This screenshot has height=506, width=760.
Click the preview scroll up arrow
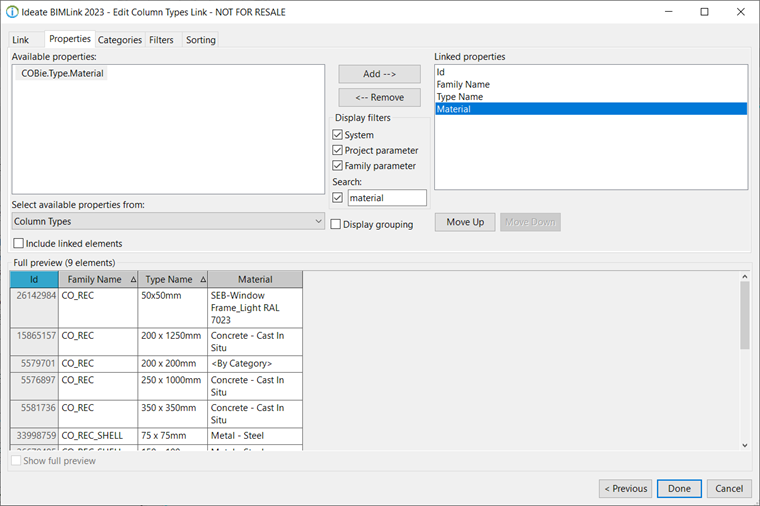(x=745, y=276)
